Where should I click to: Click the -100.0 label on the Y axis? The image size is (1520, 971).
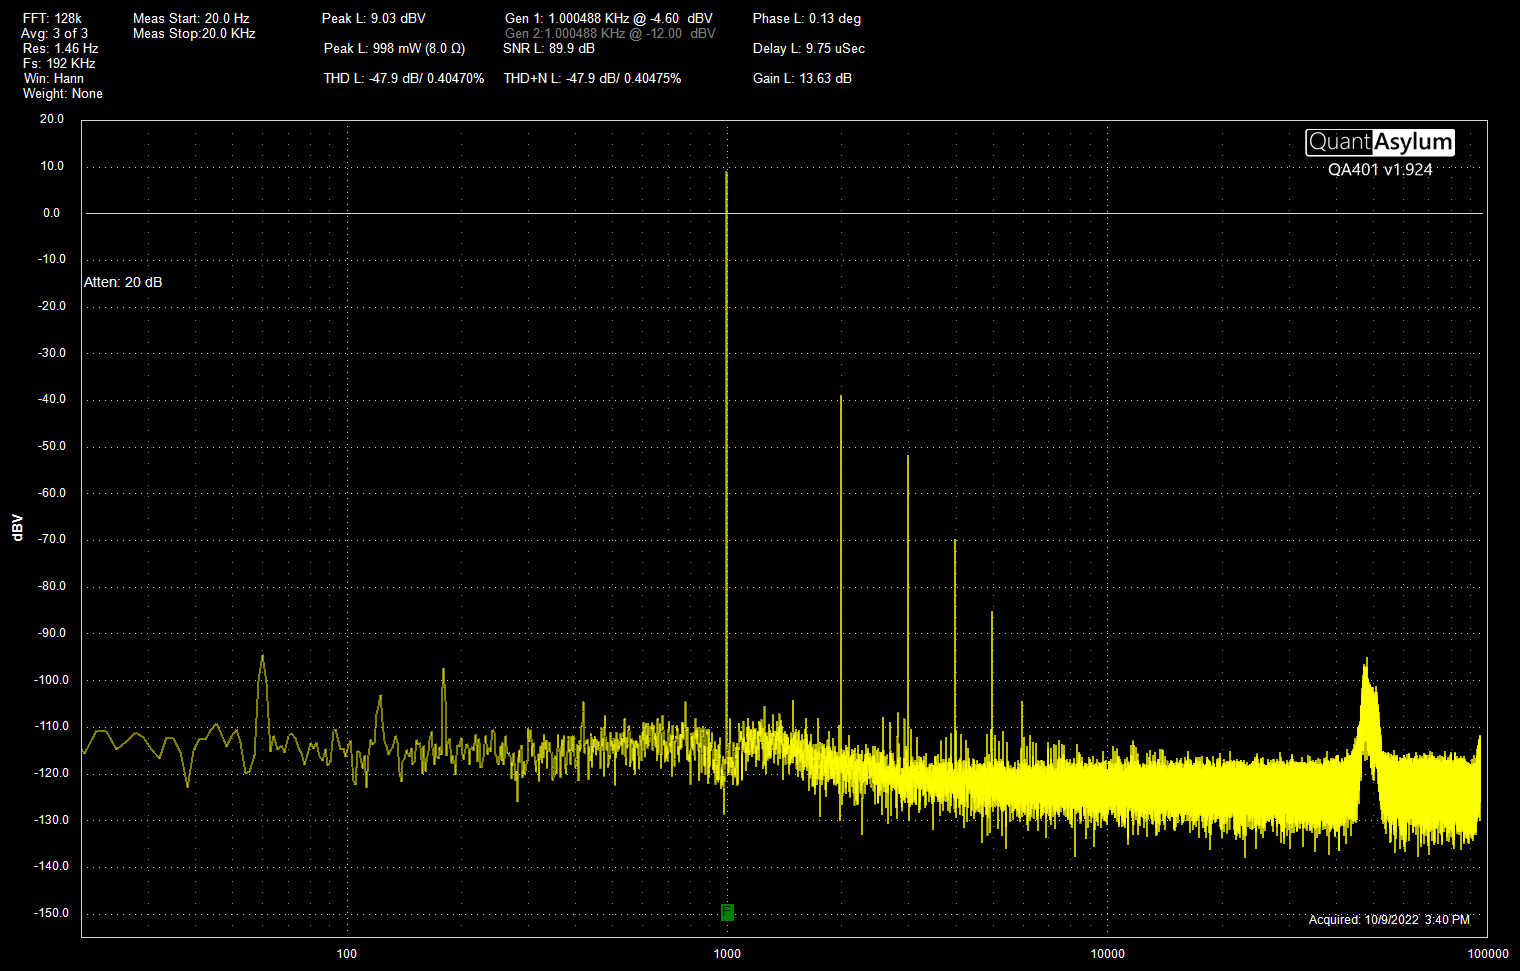pos(52,680)
